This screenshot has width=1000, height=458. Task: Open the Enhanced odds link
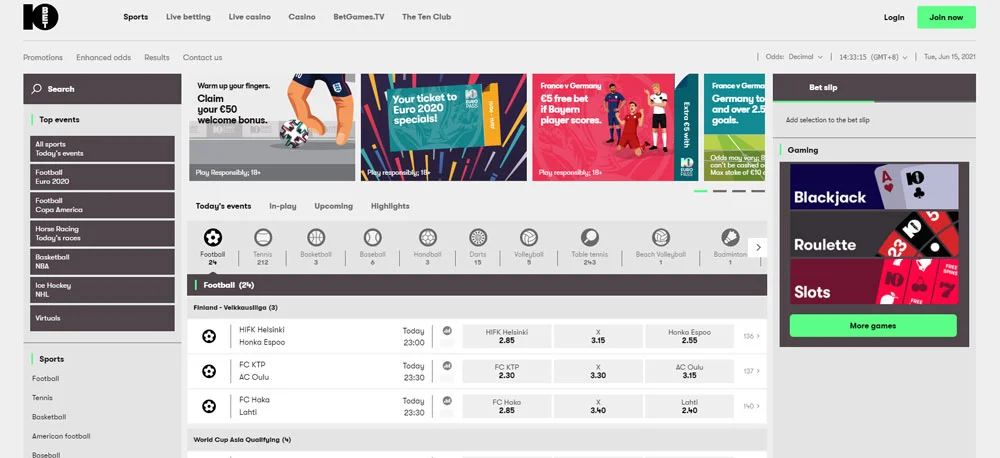click(x=103, y=57)
